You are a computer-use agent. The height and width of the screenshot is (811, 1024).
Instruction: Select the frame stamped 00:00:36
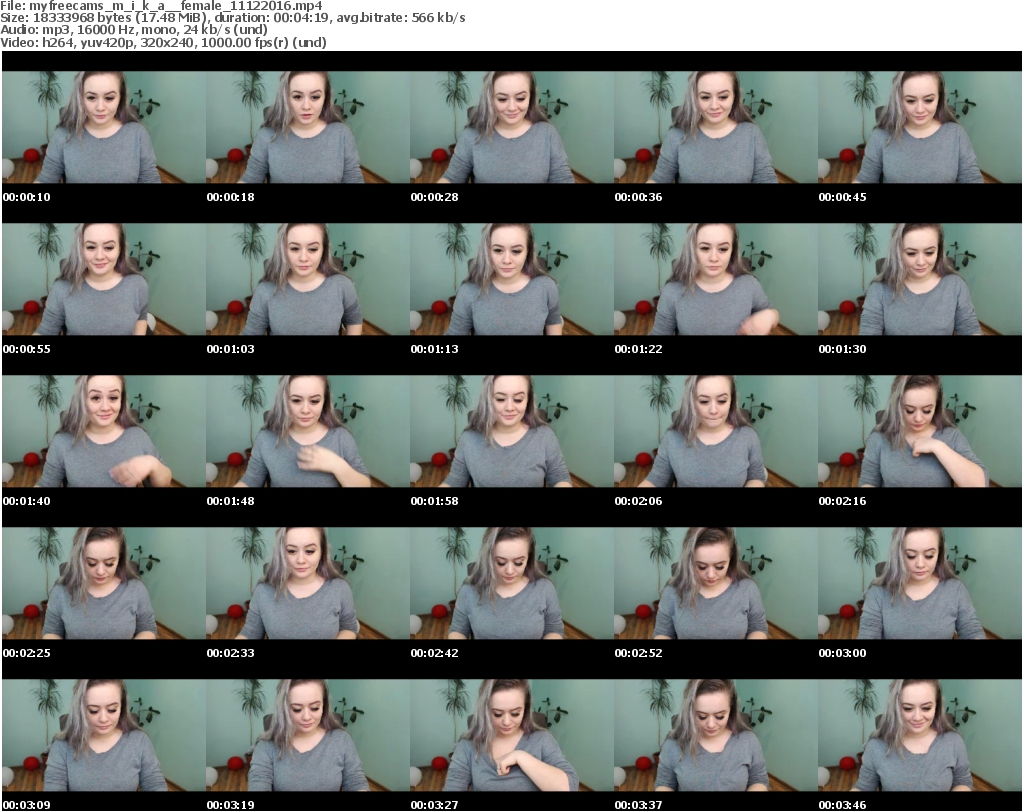[x=716, y=127]
